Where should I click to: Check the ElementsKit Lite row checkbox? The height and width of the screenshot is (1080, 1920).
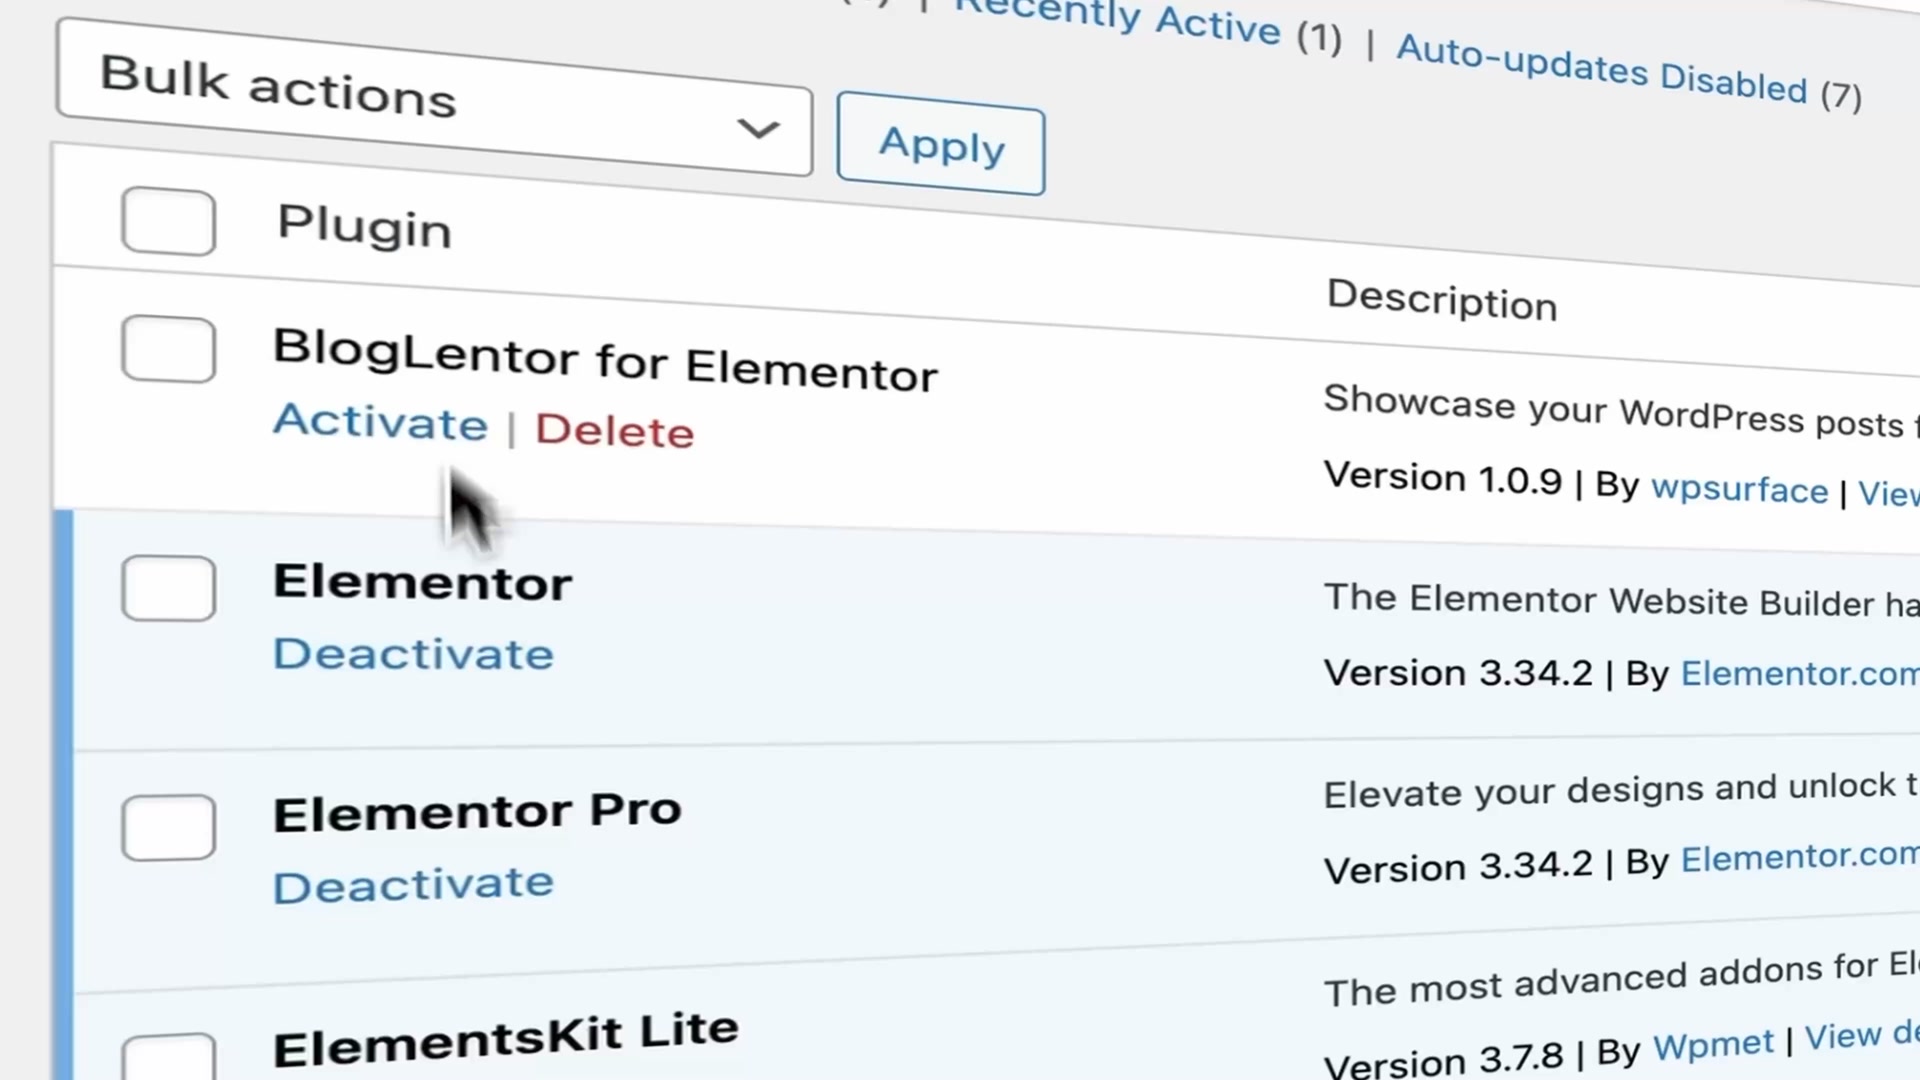click(x=168, y=1057)
